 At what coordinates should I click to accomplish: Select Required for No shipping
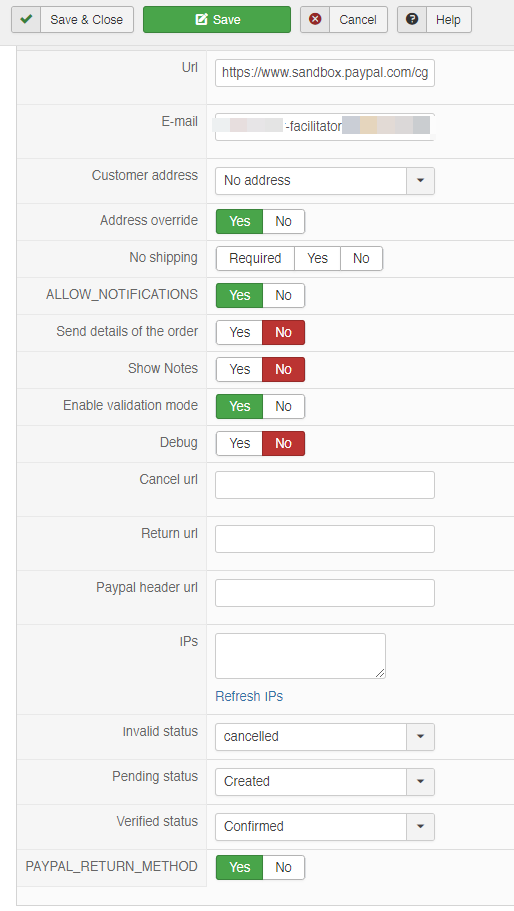[255, 259]
